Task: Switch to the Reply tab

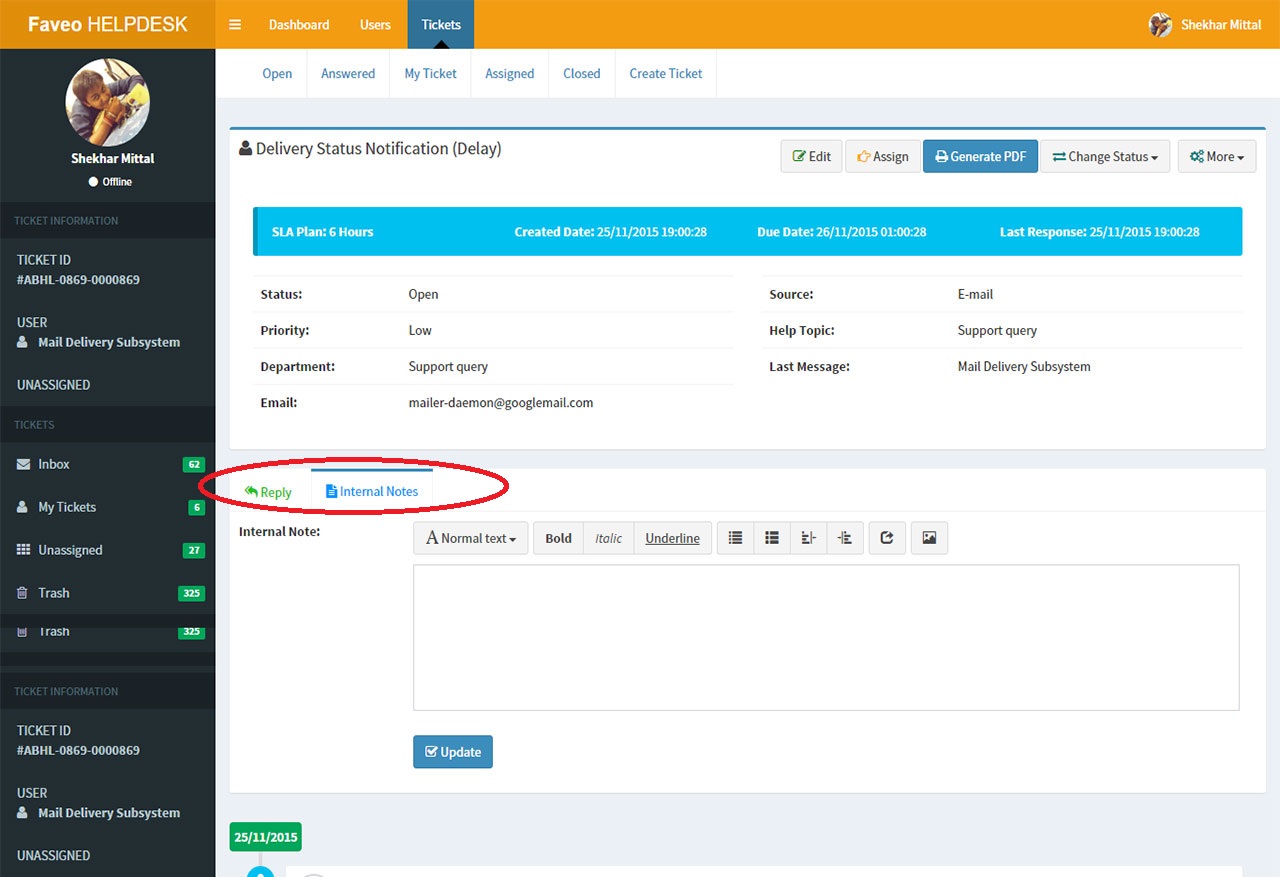Action: (268, 491)
